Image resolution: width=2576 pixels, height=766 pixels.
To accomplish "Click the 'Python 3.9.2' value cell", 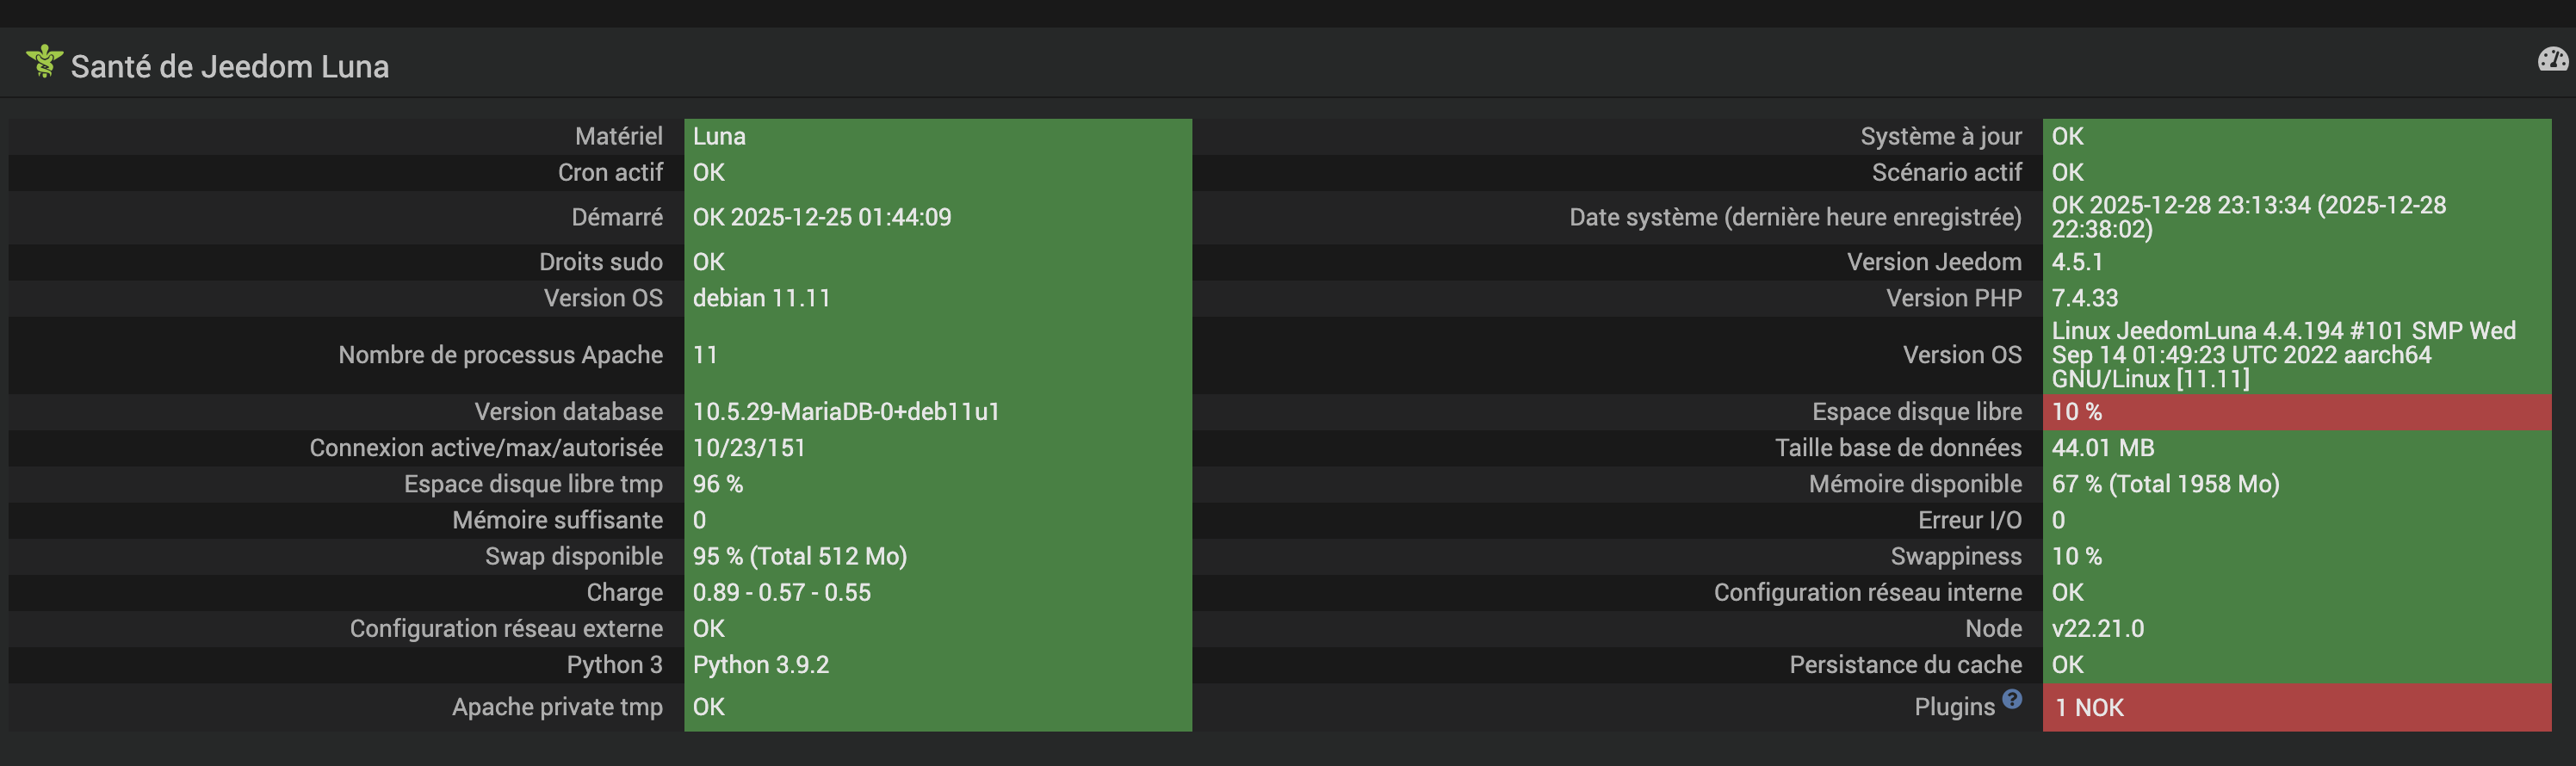I will point(760,665).
